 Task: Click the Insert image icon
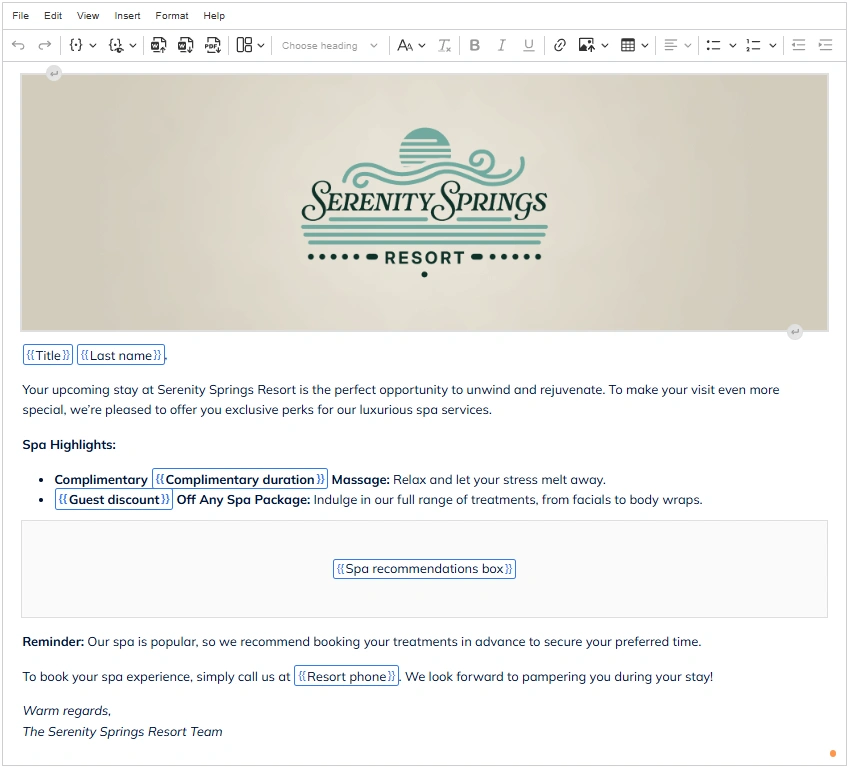click(587, 45)
